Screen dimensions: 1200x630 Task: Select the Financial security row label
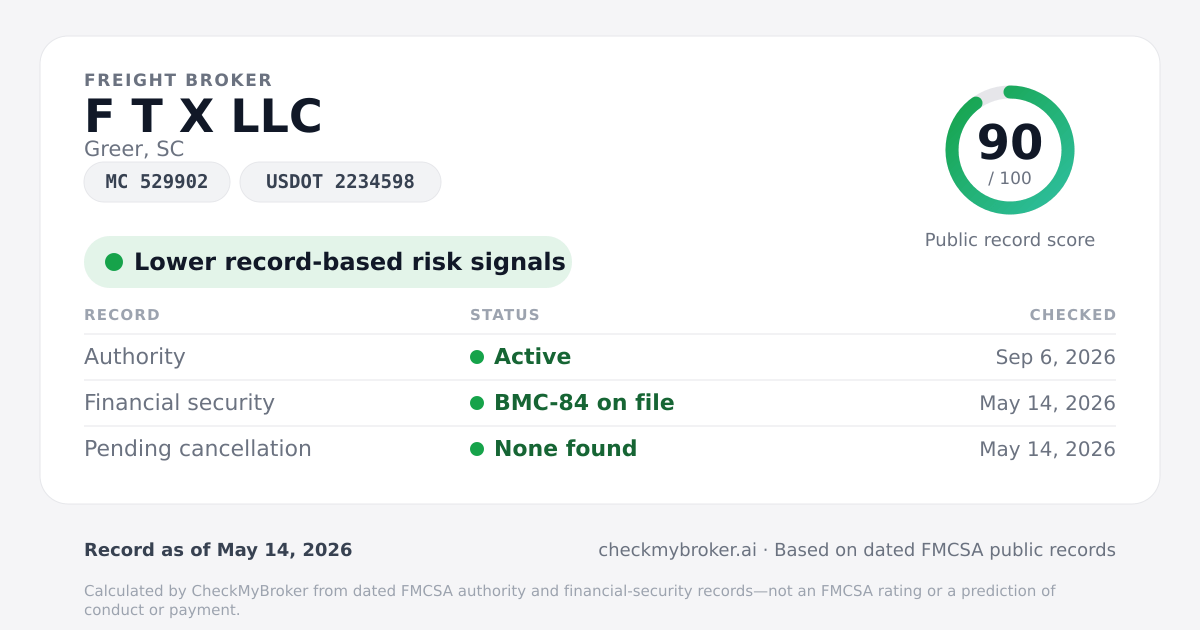pos(179,403)
